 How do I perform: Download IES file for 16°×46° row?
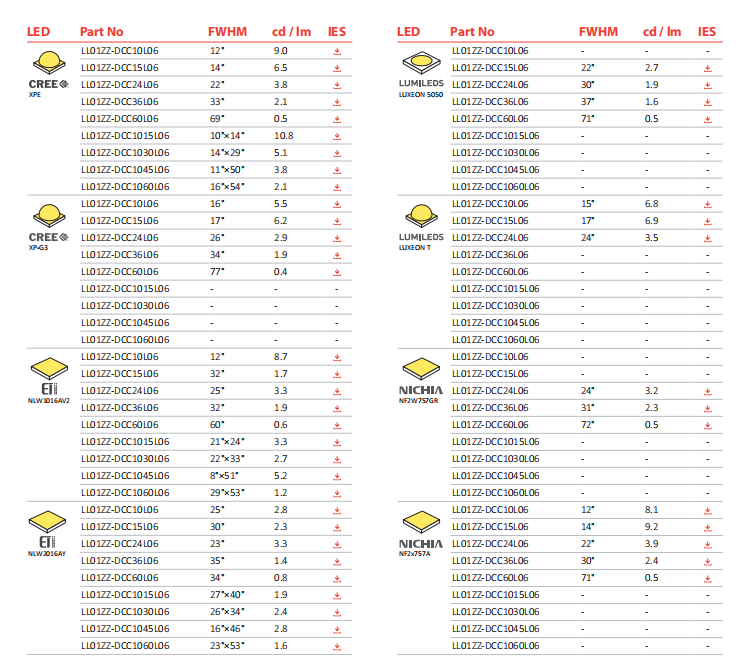pyautogui.click(x=337, y=629)
